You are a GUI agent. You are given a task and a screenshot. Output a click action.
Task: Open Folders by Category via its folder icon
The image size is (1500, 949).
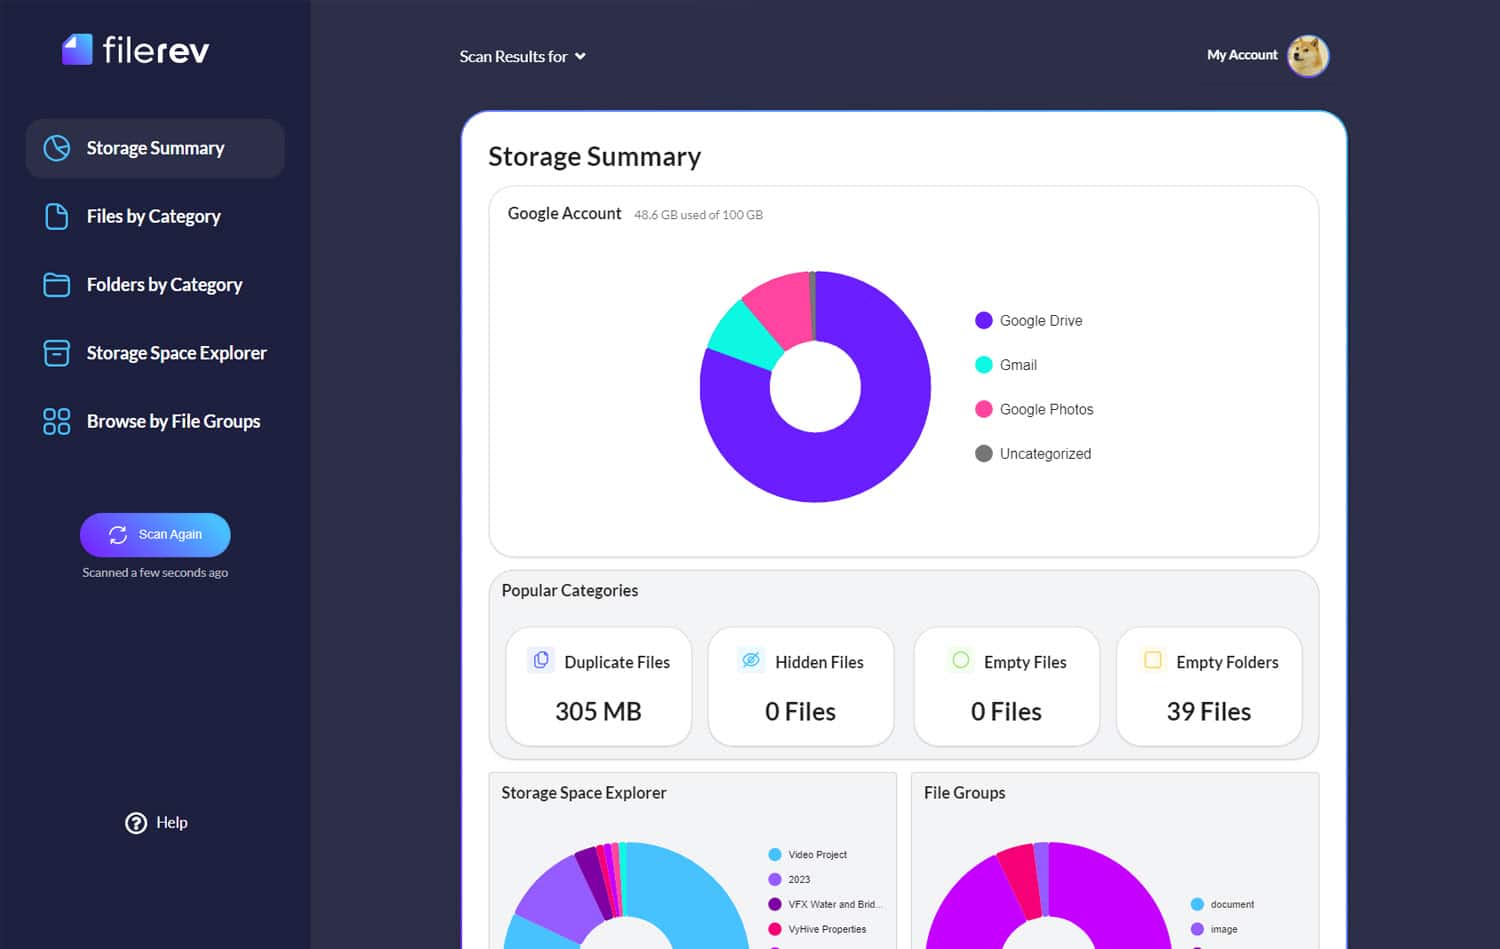pyautogui.click(x=55, y=284)
